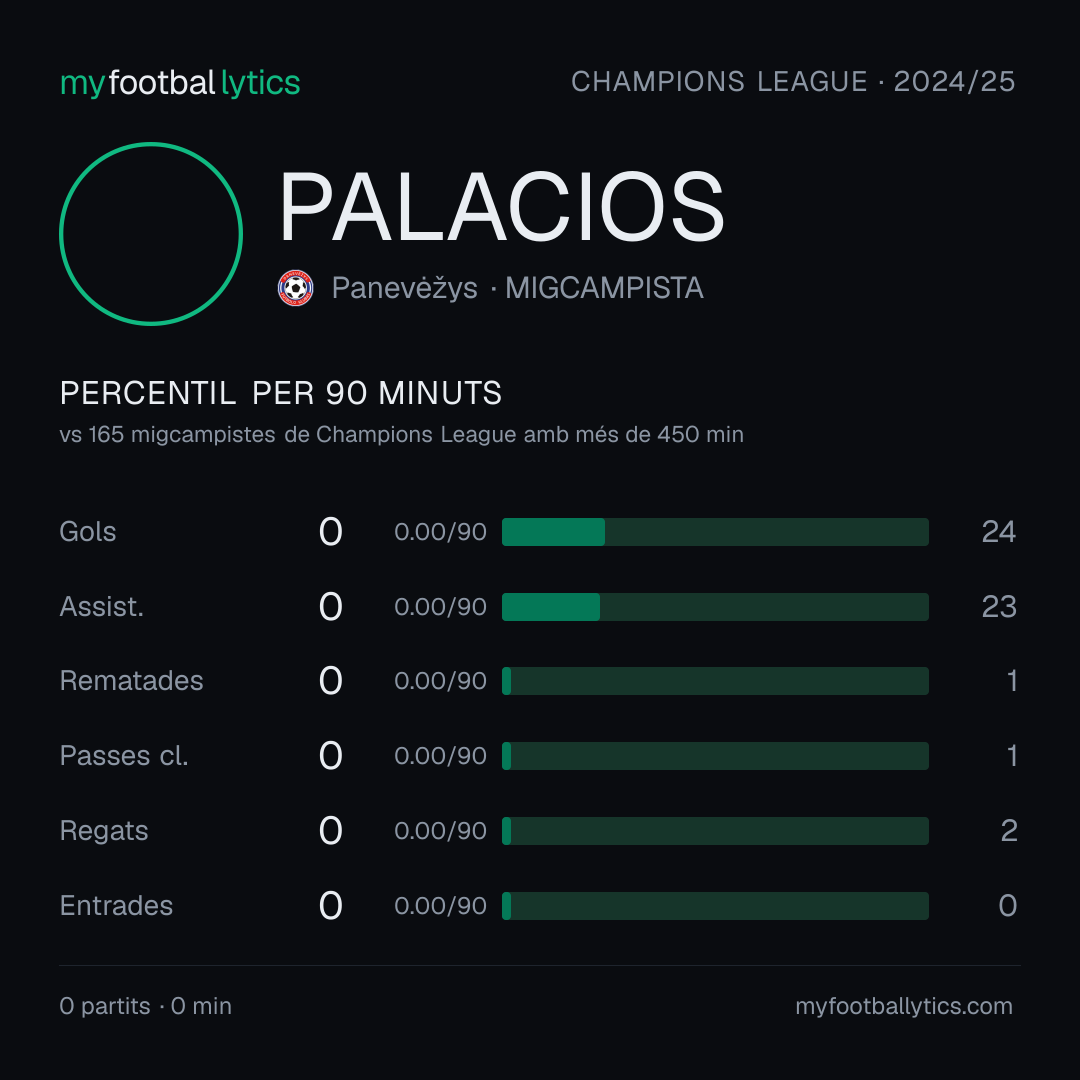
Task: Click the Gols percentile bar
Action: pos(715,532)
